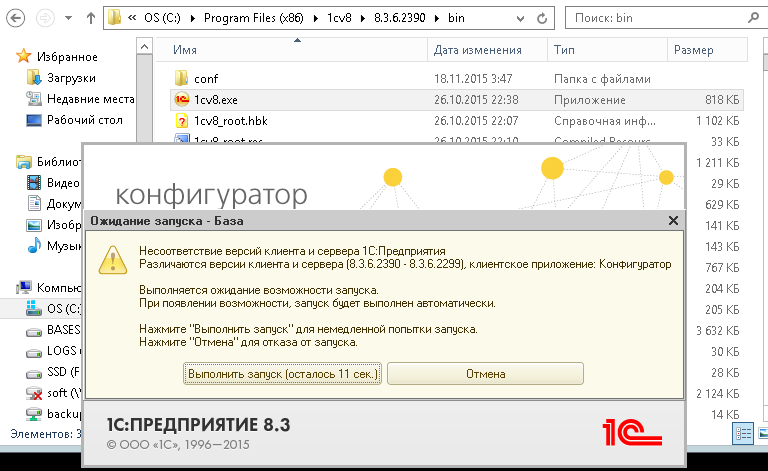The width and height of the screenshot is (768, 471).
Task: Sort files by Дата изменения column
Action: tap(478, 50)
